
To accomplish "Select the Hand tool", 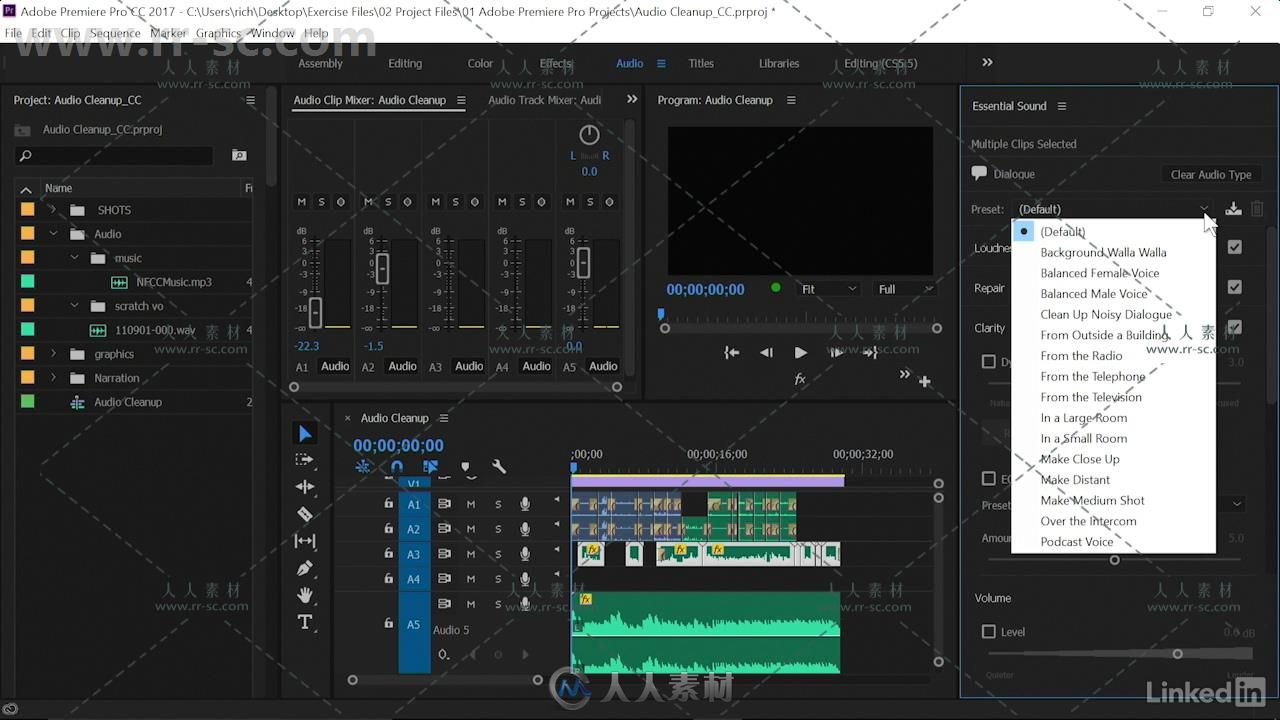I will pos(305,595).
